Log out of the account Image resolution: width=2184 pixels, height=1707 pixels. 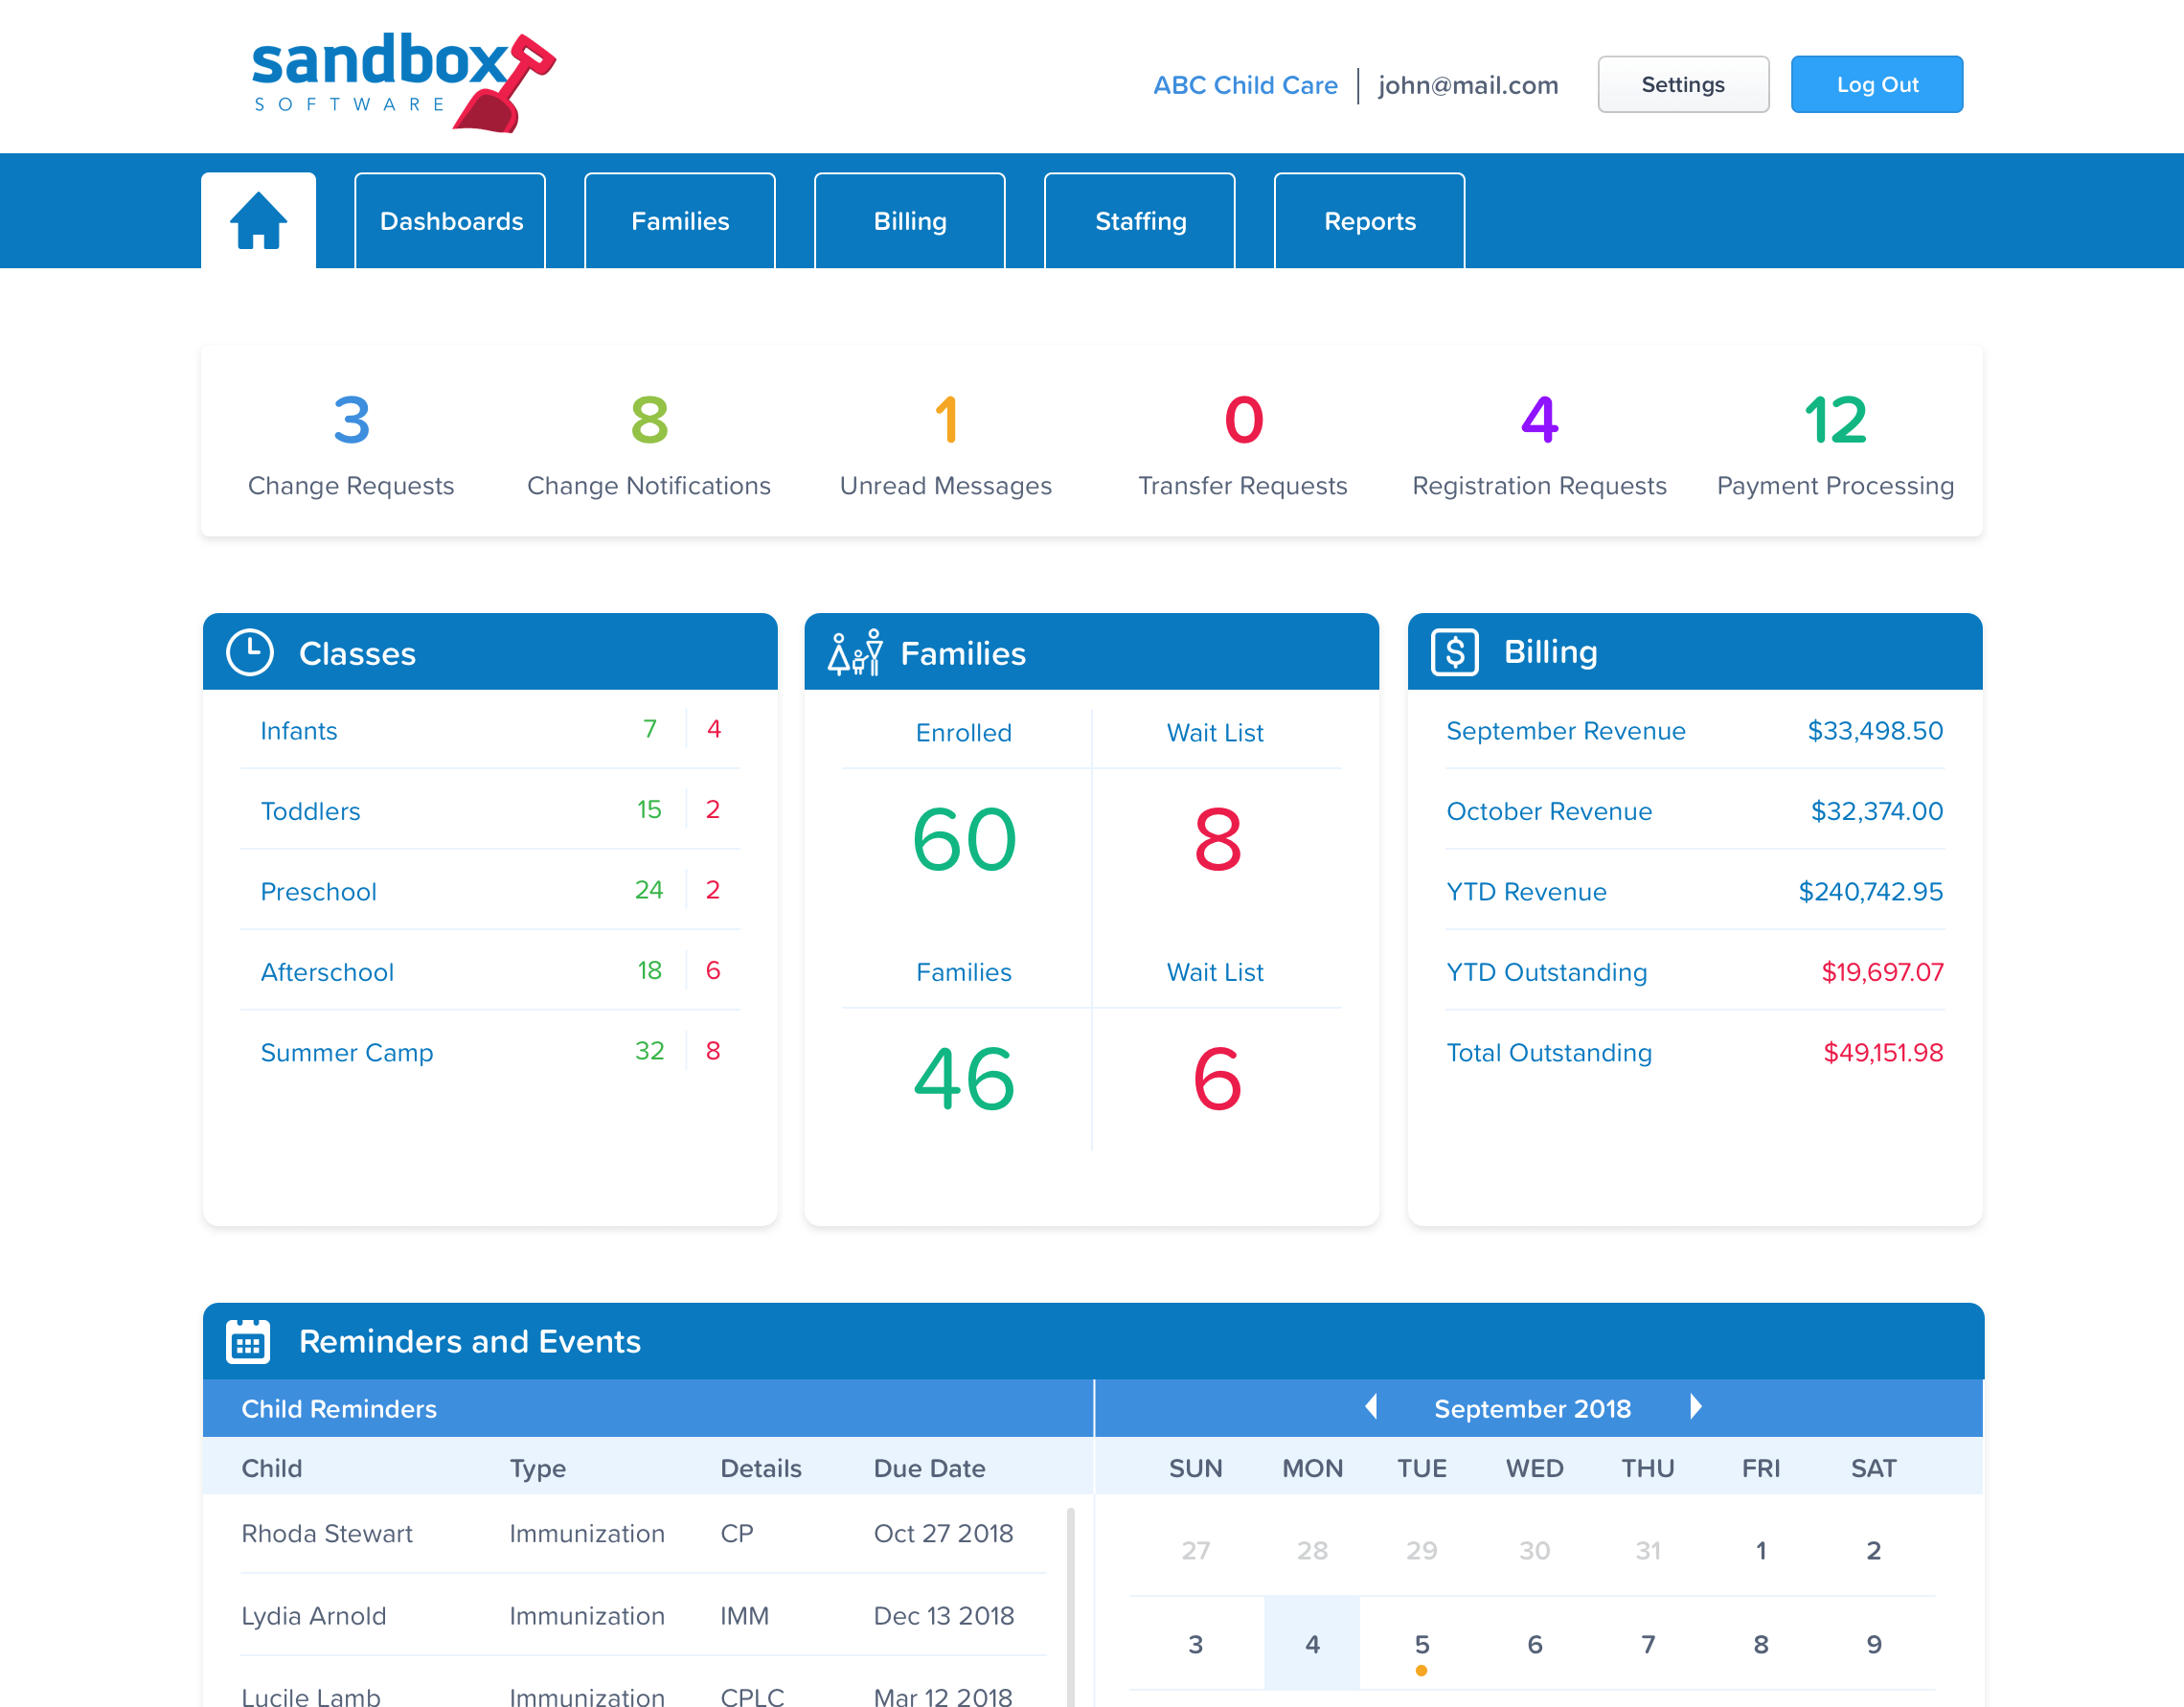pos(1876,84)
